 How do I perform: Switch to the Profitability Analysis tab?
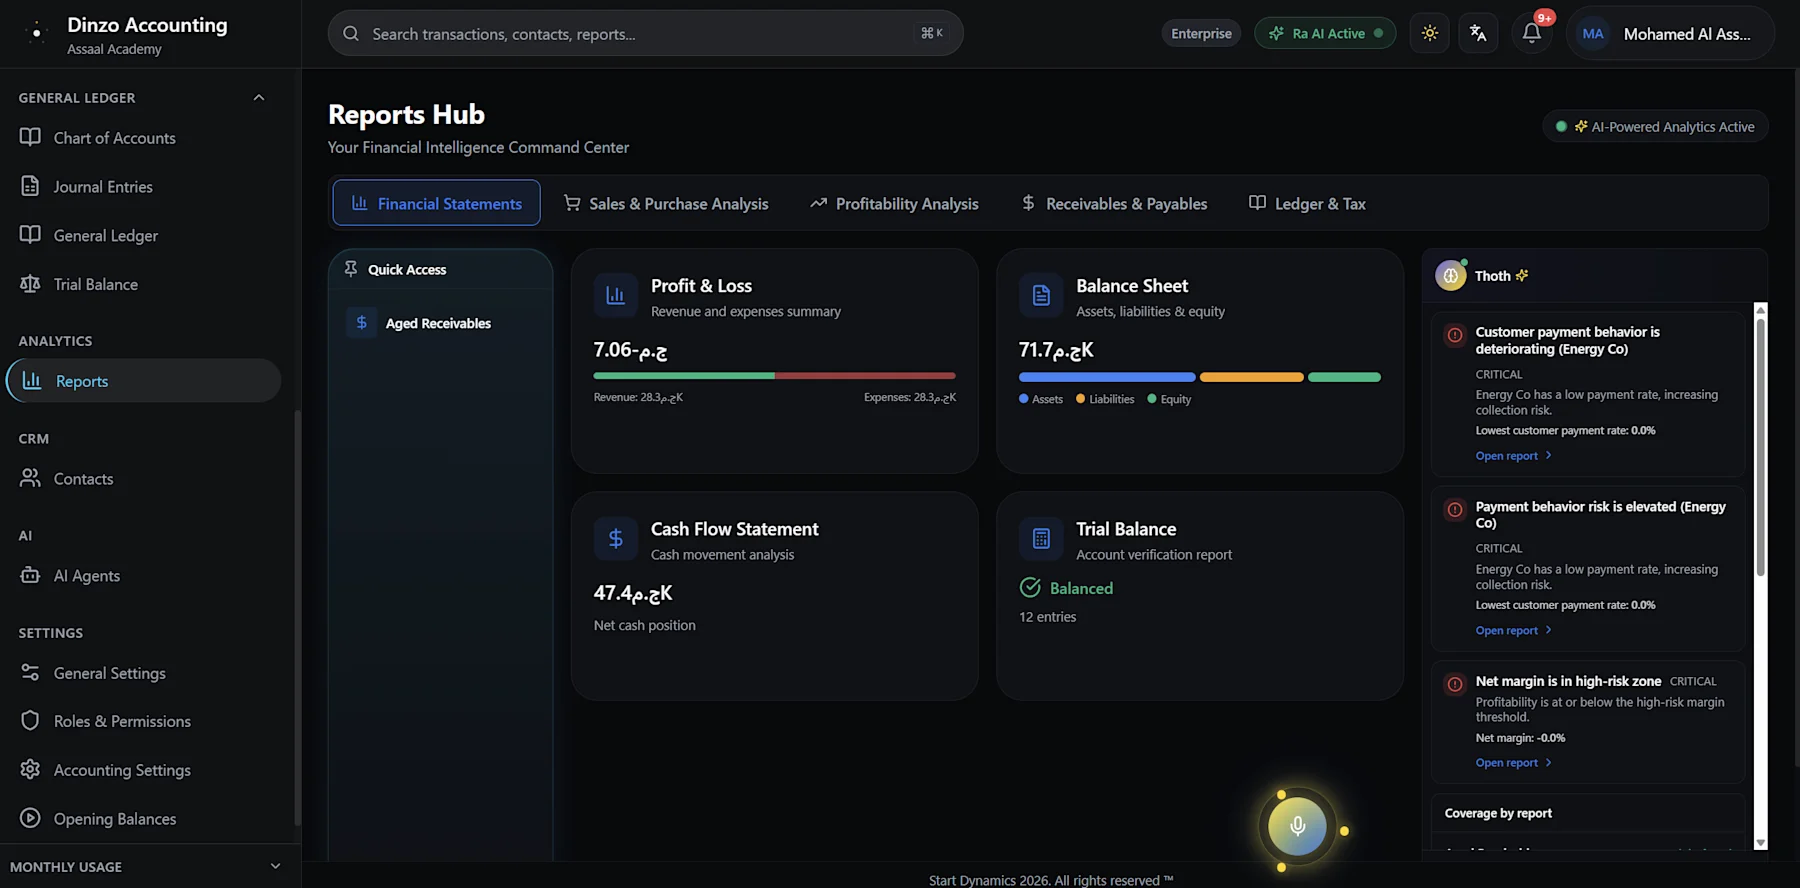894,203
